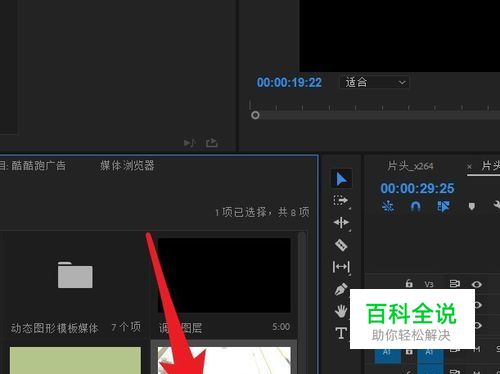Open the 适合 zoom level dropdown
Viewport: 500px width, 374px height.
(x=374, y=82)
